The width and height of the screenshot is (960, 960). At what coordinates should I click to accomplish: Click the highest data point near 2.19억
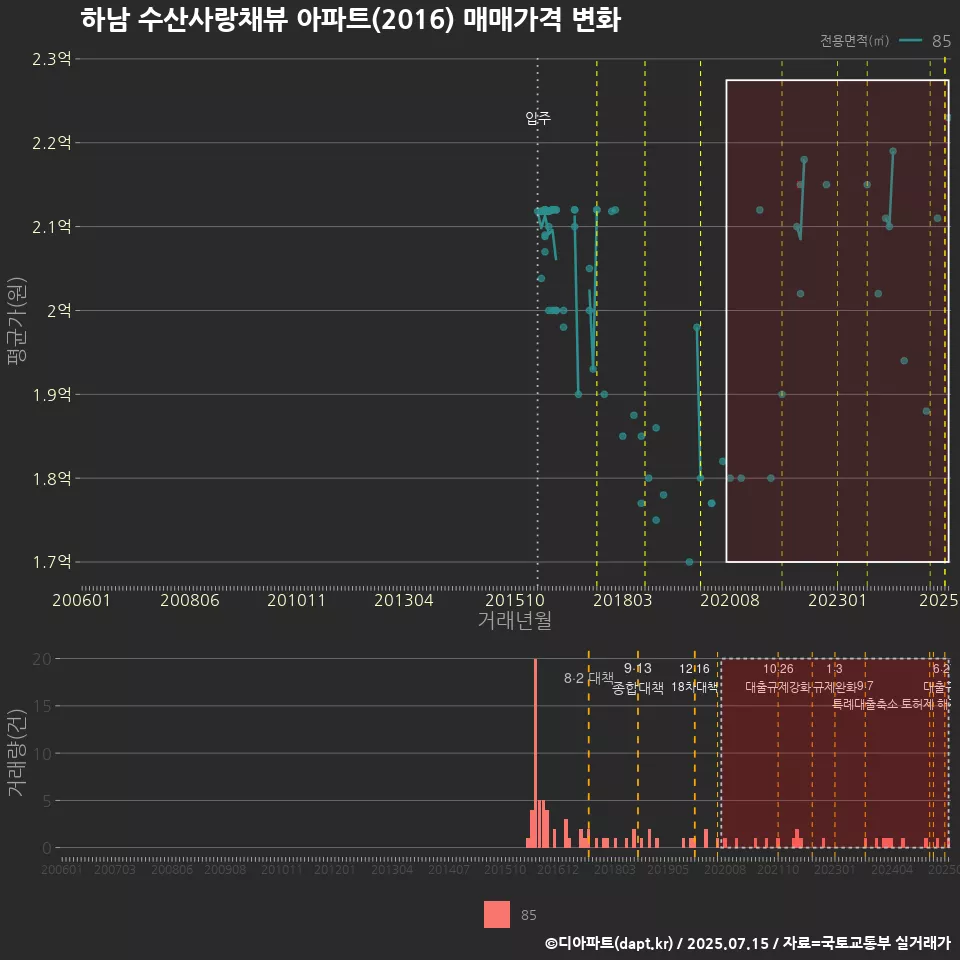click(893, 151)
